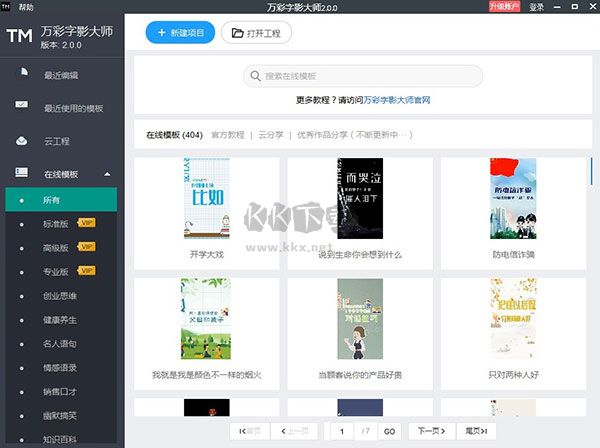The image size is (600, 448).
Task: Select 最近编辑 document icon
Action: tap(24, 72)
